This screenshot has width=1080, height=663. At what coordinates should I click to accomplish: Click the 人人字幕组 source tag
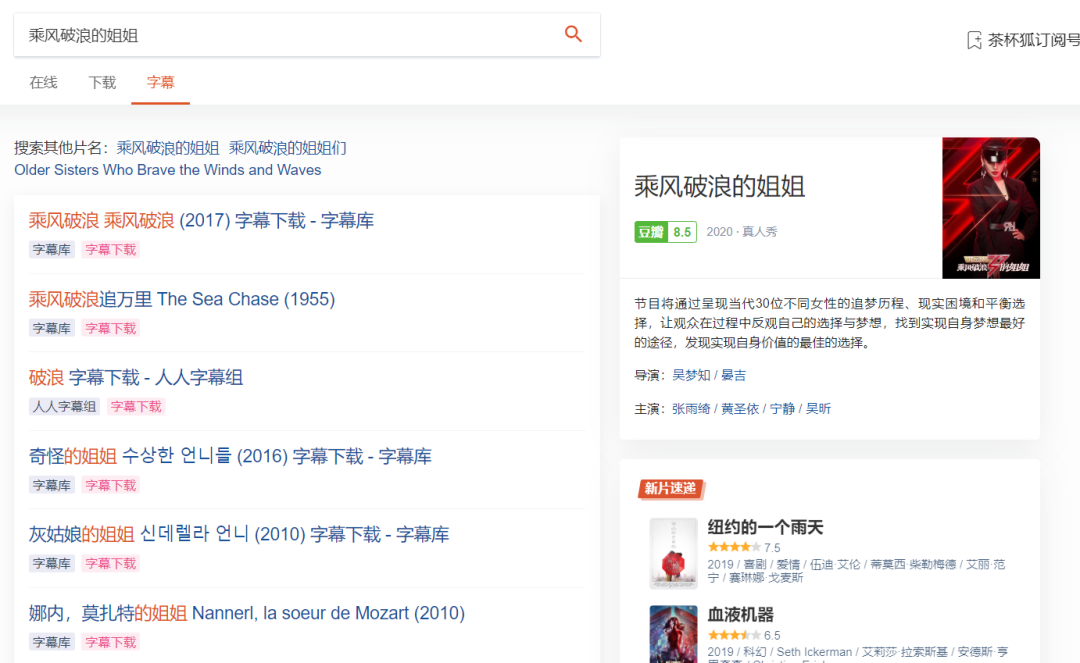(x=64, y=407)
